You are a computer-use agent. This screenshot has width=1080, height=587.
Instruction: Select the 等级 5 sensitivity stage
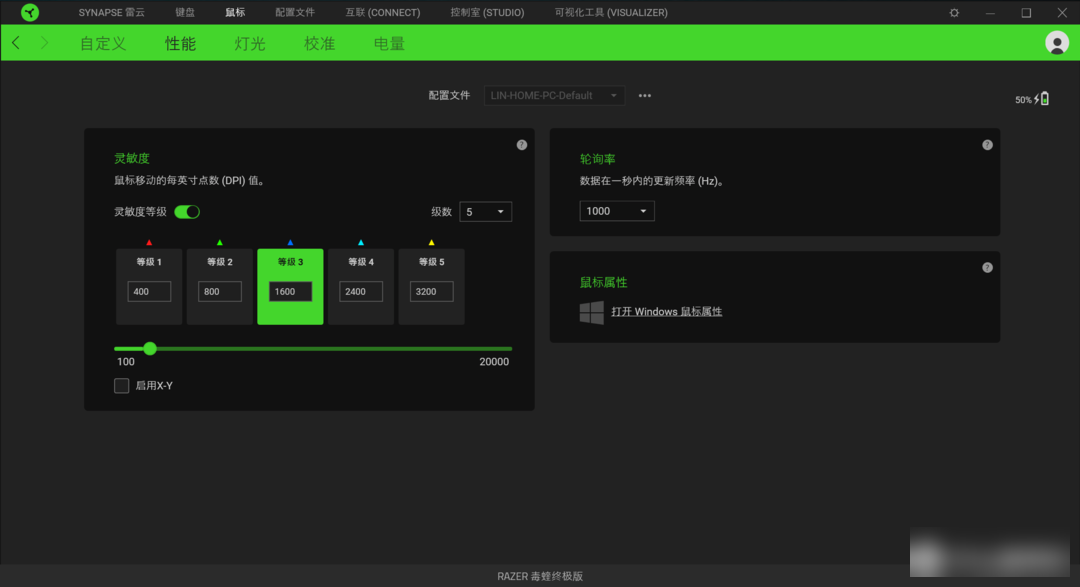[x=431, y=287]
